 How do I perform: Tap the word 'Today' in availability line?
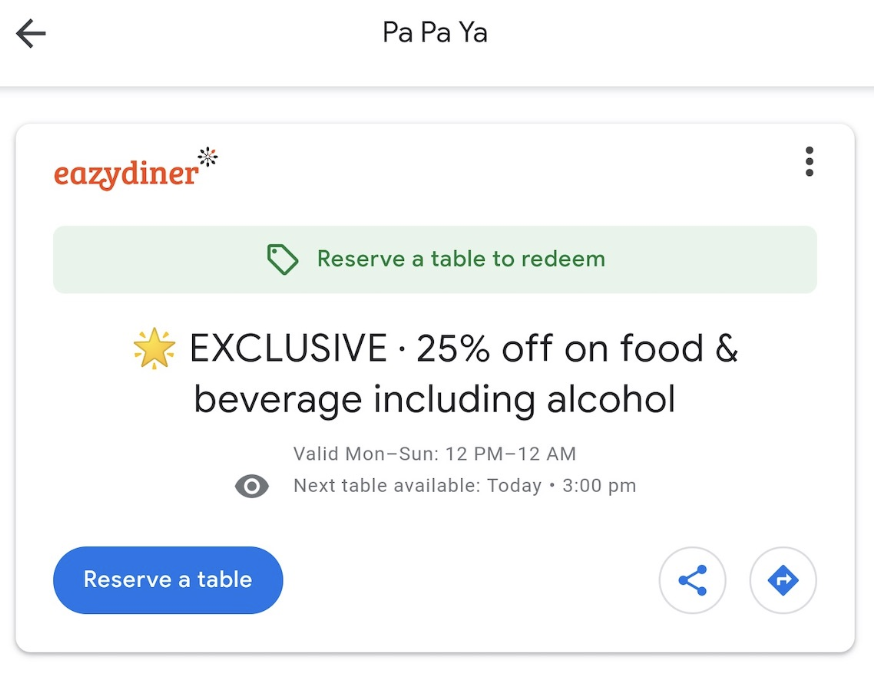click(515, 487)
